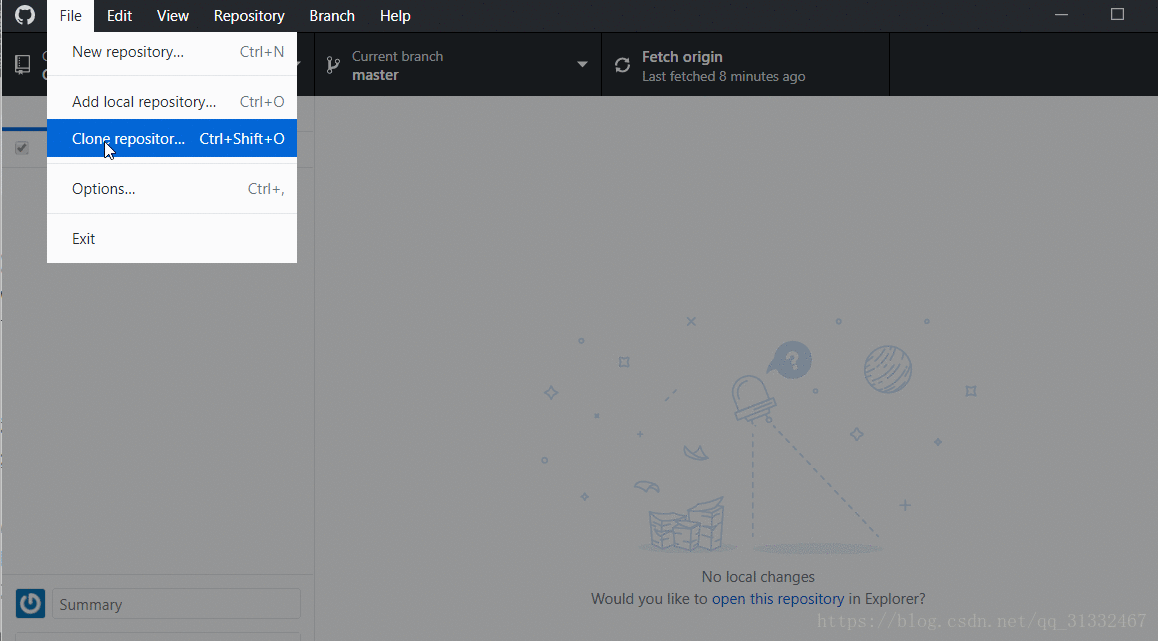The width and height of the screenshot is (1158, 641).
Task: Open the Repository menu
Action: coord(249,16)
